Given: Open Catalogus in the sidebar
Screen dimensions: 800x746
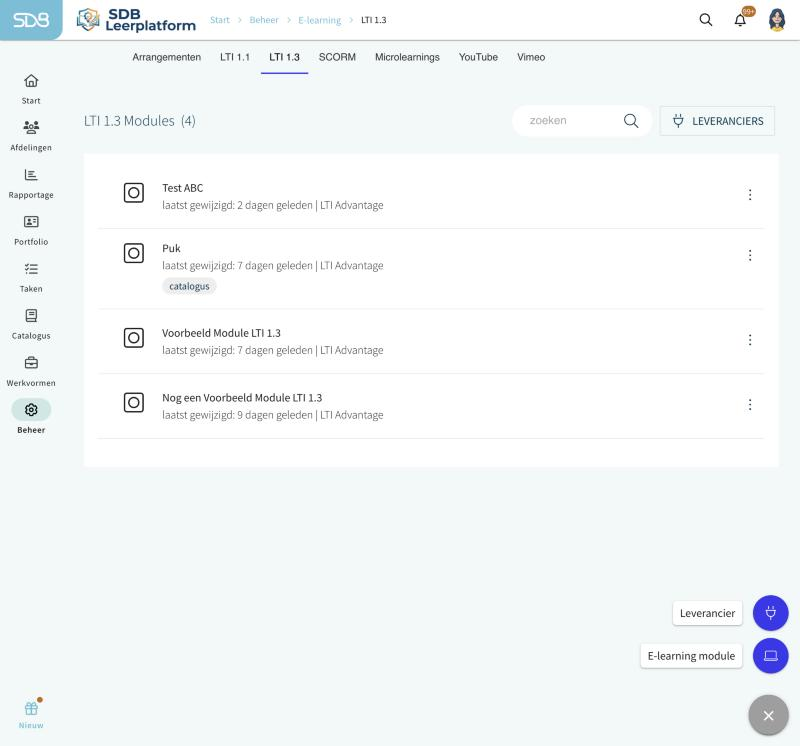Looking at the screenshot, I should click(31, 324).
